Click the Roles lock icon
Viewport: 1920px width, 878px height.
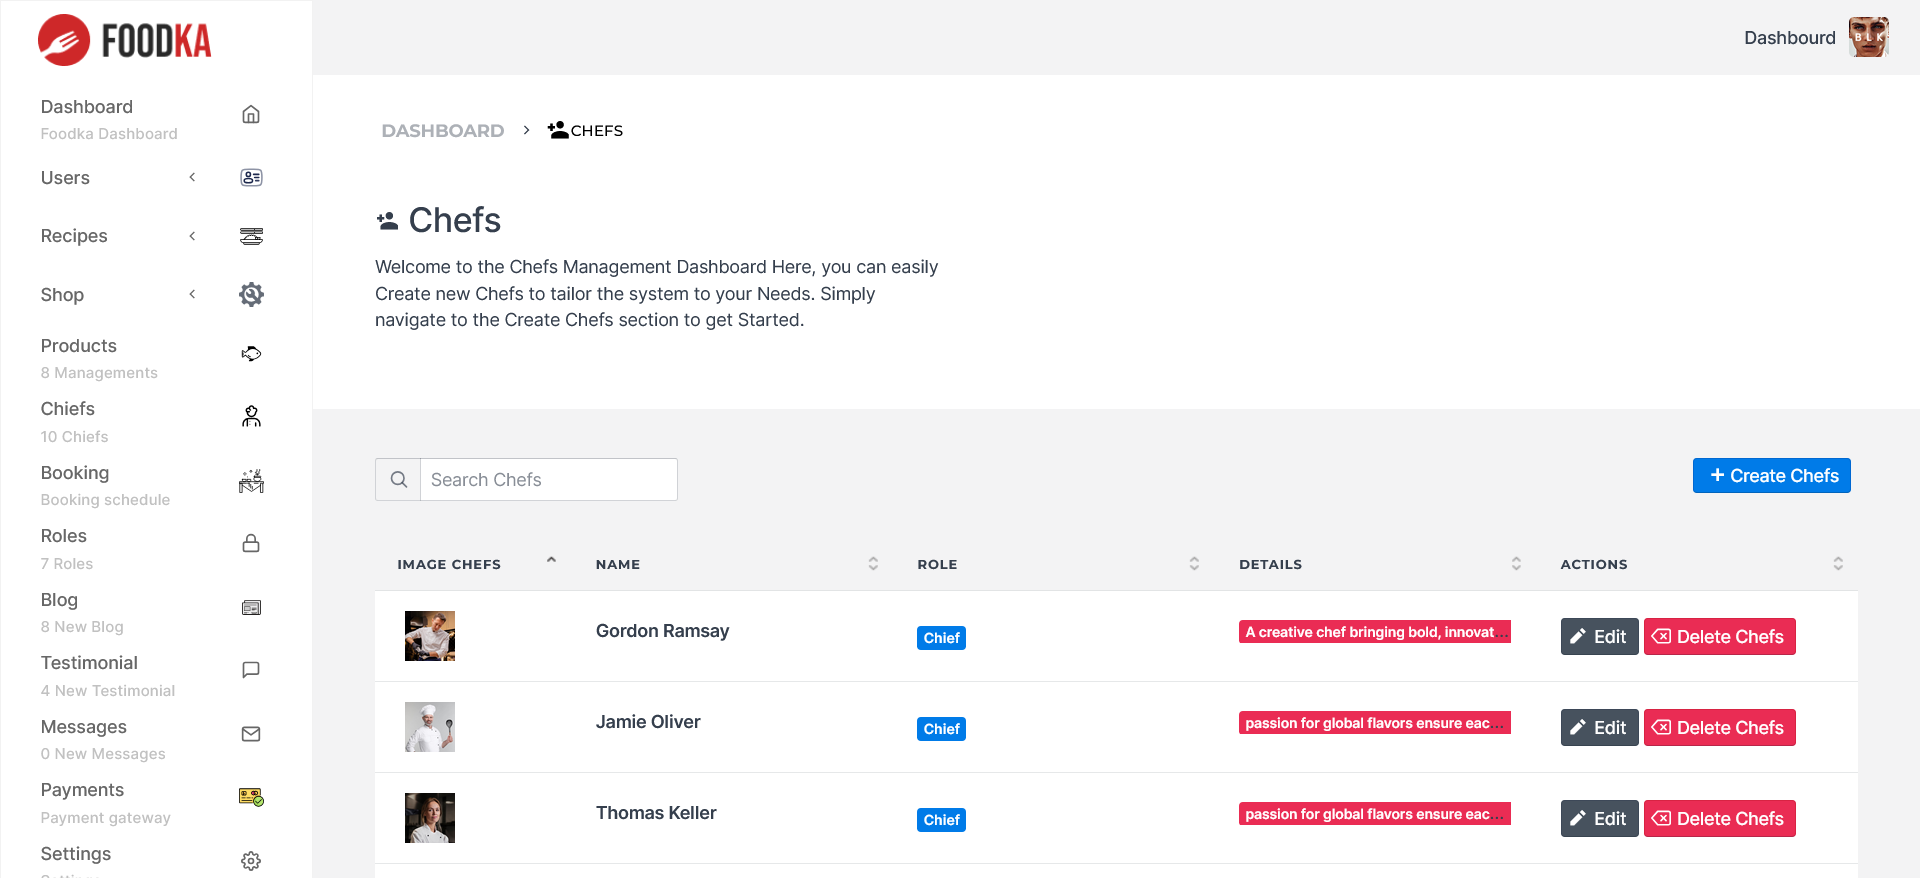[251, 544]
